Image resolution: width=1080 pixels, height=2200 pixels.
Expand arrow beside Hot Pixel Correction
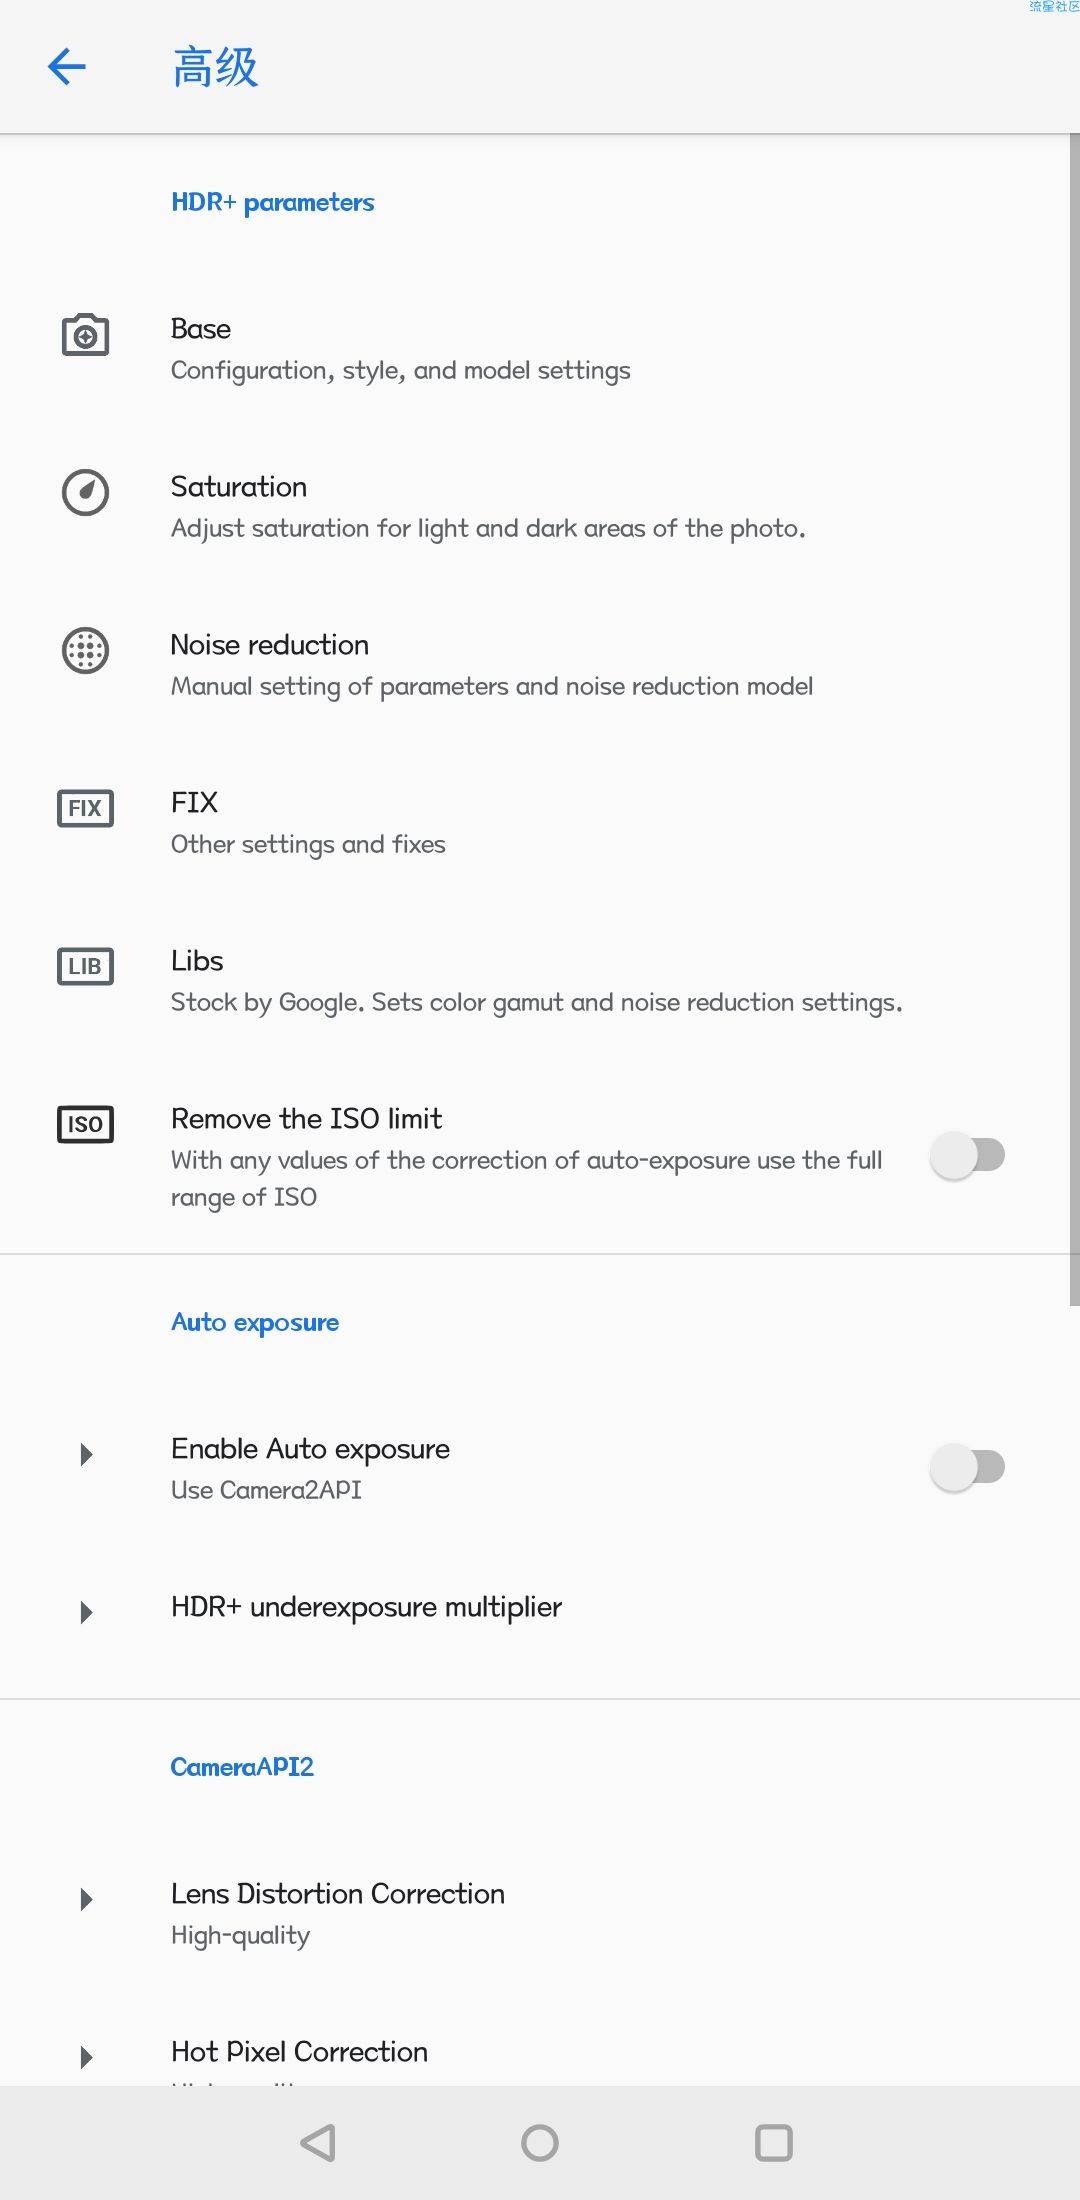(x=86, y=2057)
